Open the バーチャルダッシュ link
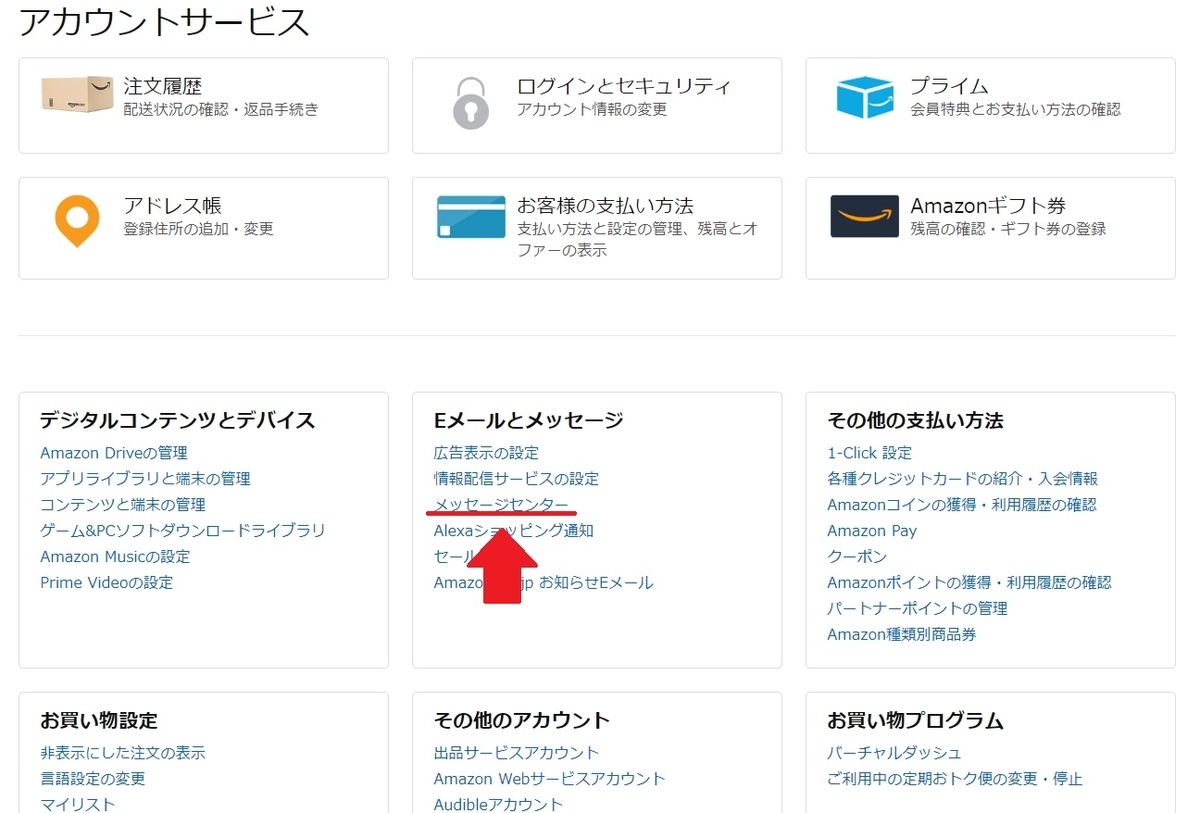The width and height of the screenshot is (1200, 813). click(895, 753)
